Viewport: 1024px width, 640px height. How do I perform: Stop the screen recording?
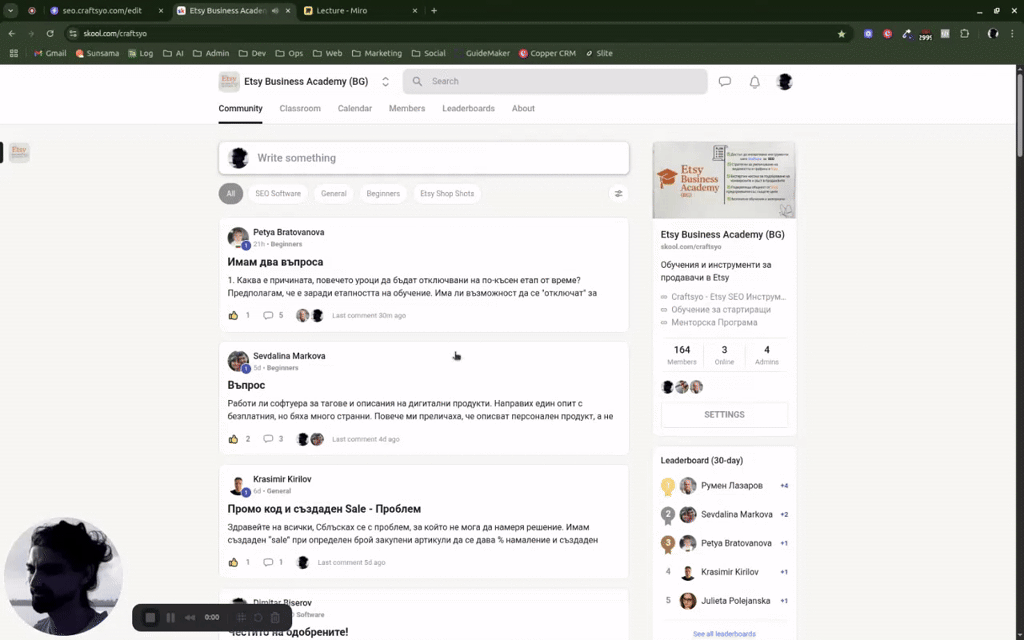[150, 617]
